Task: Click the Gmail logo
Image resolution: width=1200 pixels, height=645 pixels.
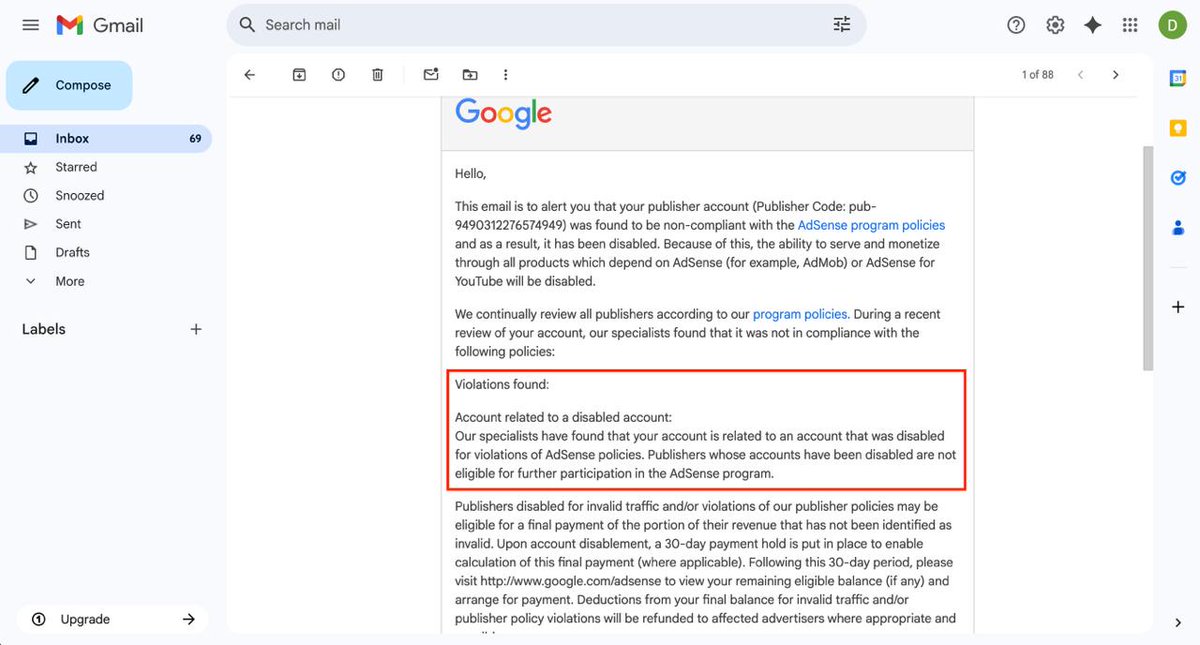Action: 99,25
